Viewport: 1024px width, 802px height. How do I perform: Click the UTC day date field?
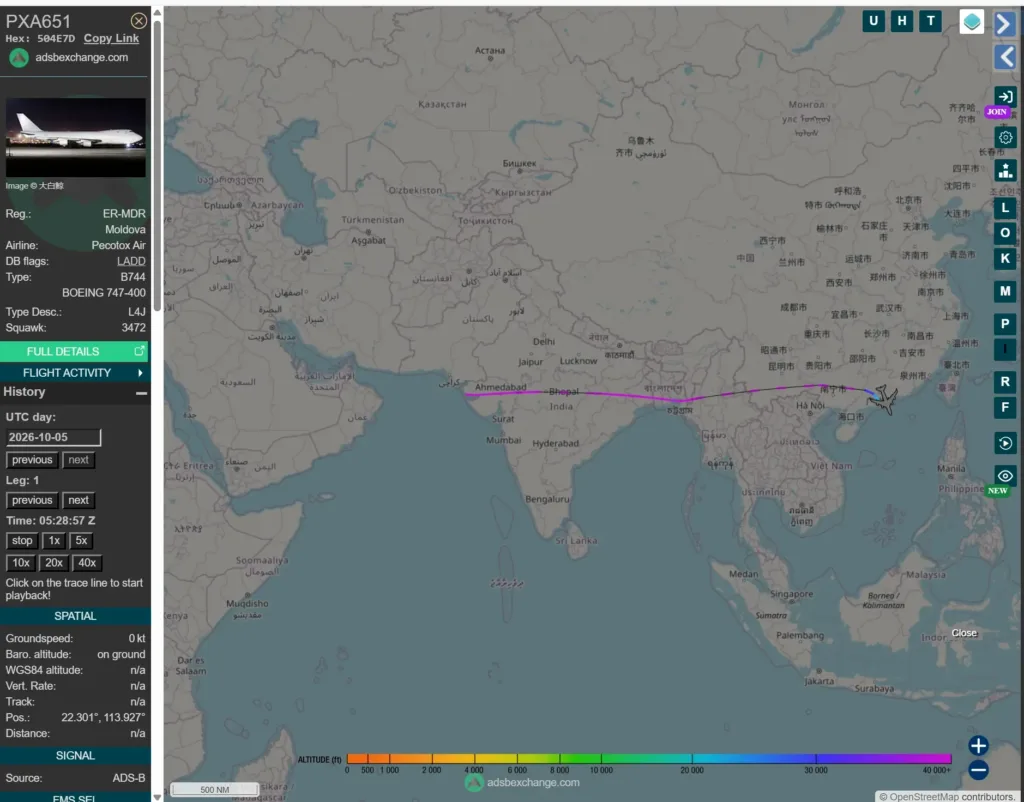54,438
